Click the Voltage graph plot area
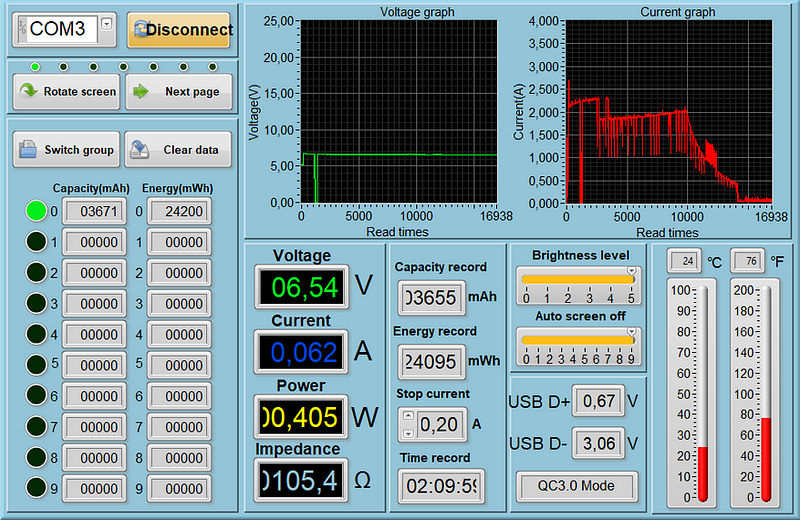This screenshot has width=800, height=520. tap(399, 111)
